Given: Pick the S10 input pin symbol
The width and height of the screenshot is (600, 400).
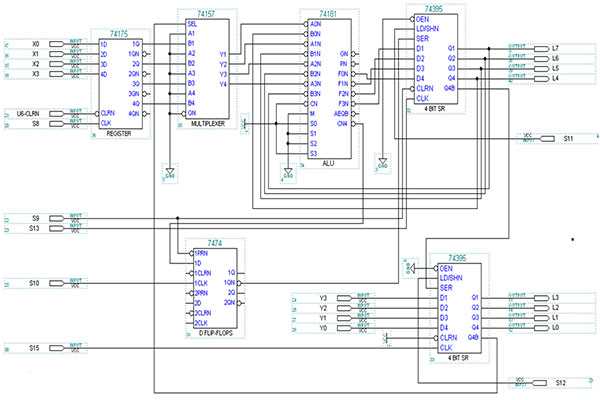Looking at the screenshot, I should click(57, 283).
